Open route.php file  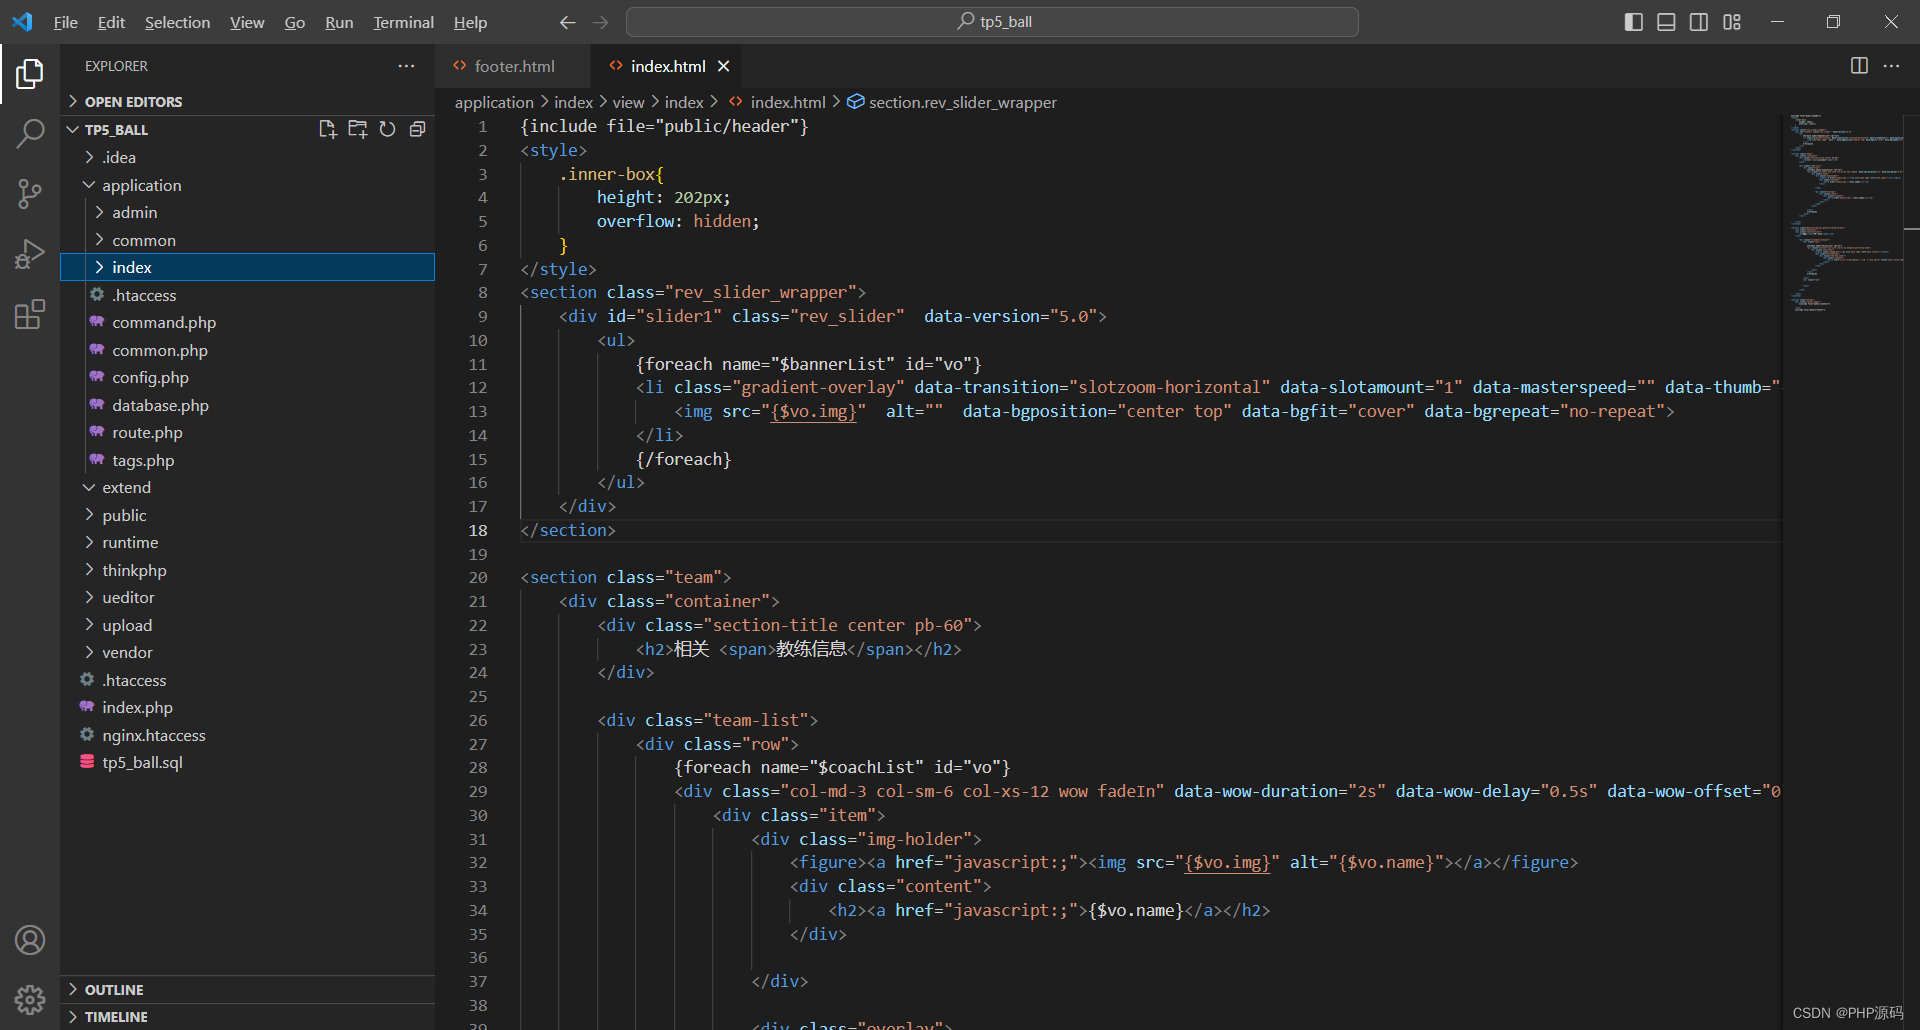click(147, 432)
